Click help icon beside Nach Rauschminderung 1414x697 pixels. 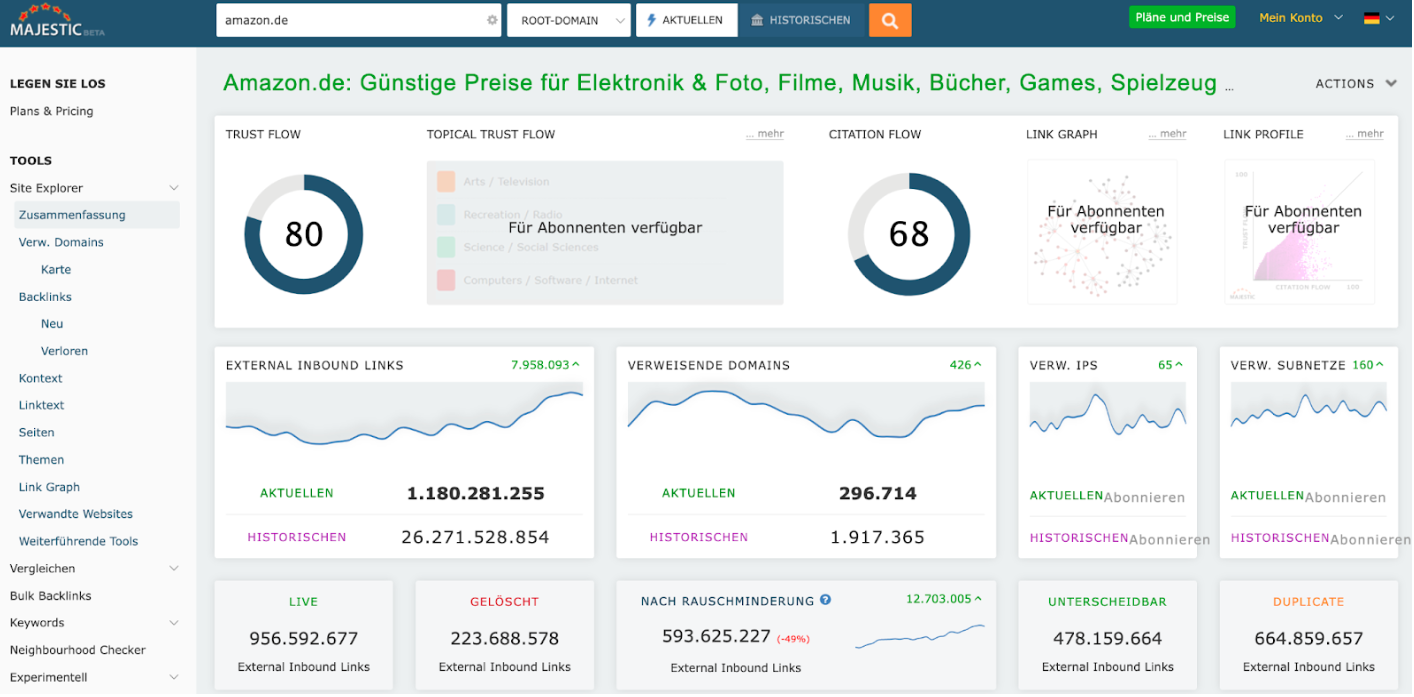pyautogui.click(x=826, y=600)
